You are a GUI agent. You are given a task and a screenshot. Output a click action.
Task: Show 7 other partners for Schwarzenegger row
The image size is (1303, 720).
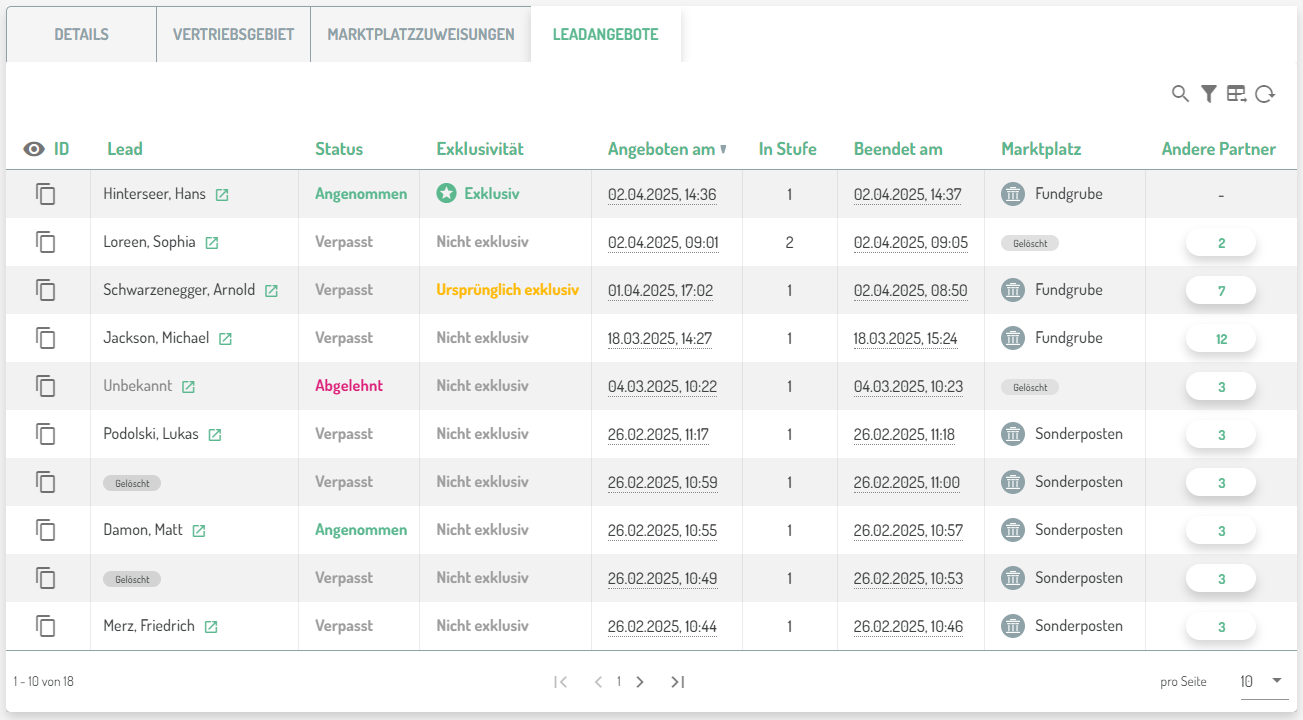tap(1220, 291)
